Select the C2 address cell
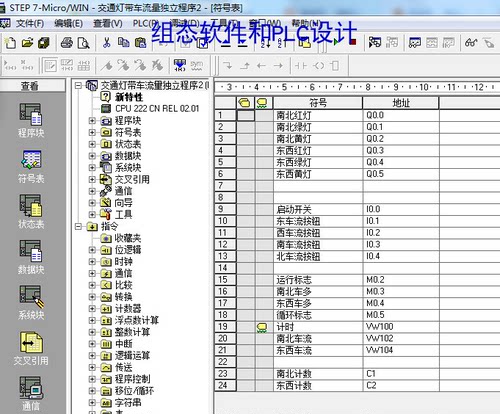This screenshot has height=414, width=500. [401, 385]
